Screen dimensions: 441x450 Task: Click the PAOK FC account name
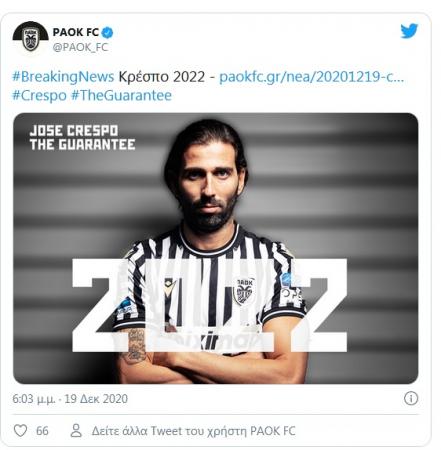(x=76, y=32)
